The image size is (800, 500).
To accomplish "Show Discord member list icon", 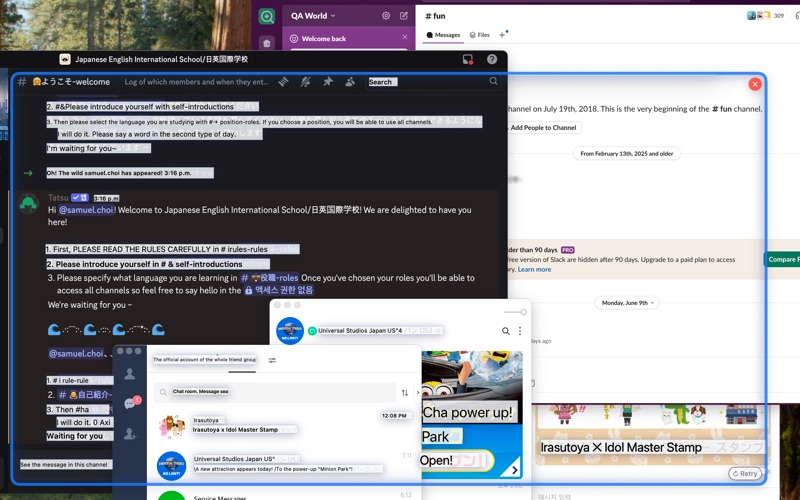I will (351, 82).
